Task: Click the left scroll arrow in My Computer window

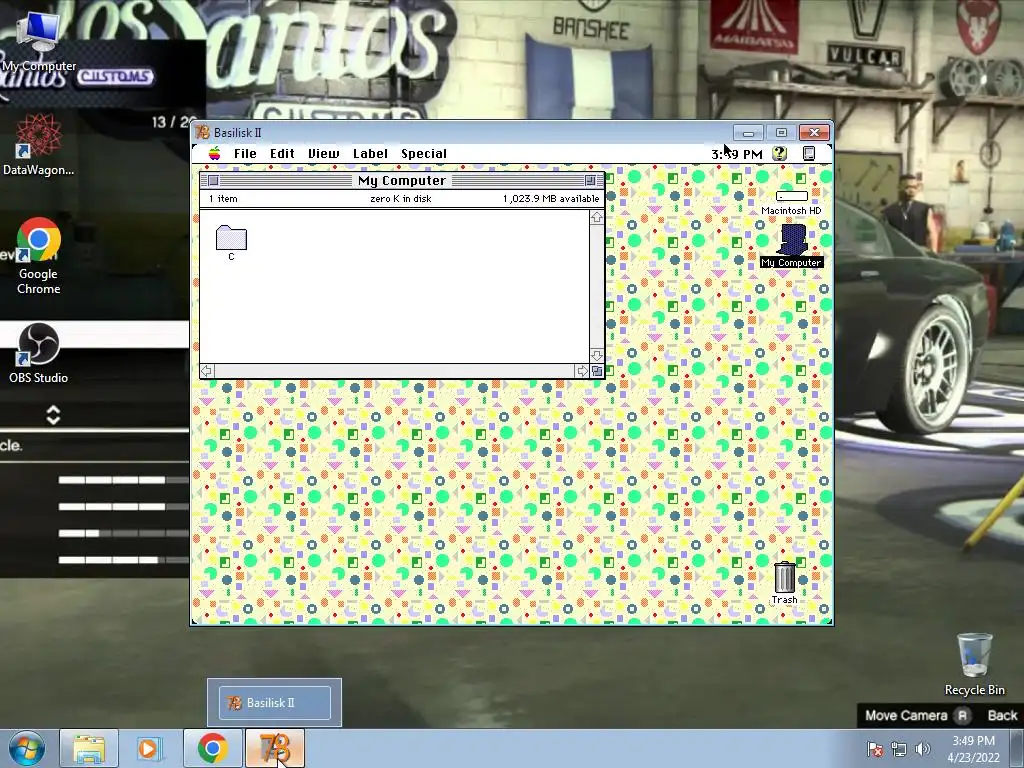Action: point(206,371)
